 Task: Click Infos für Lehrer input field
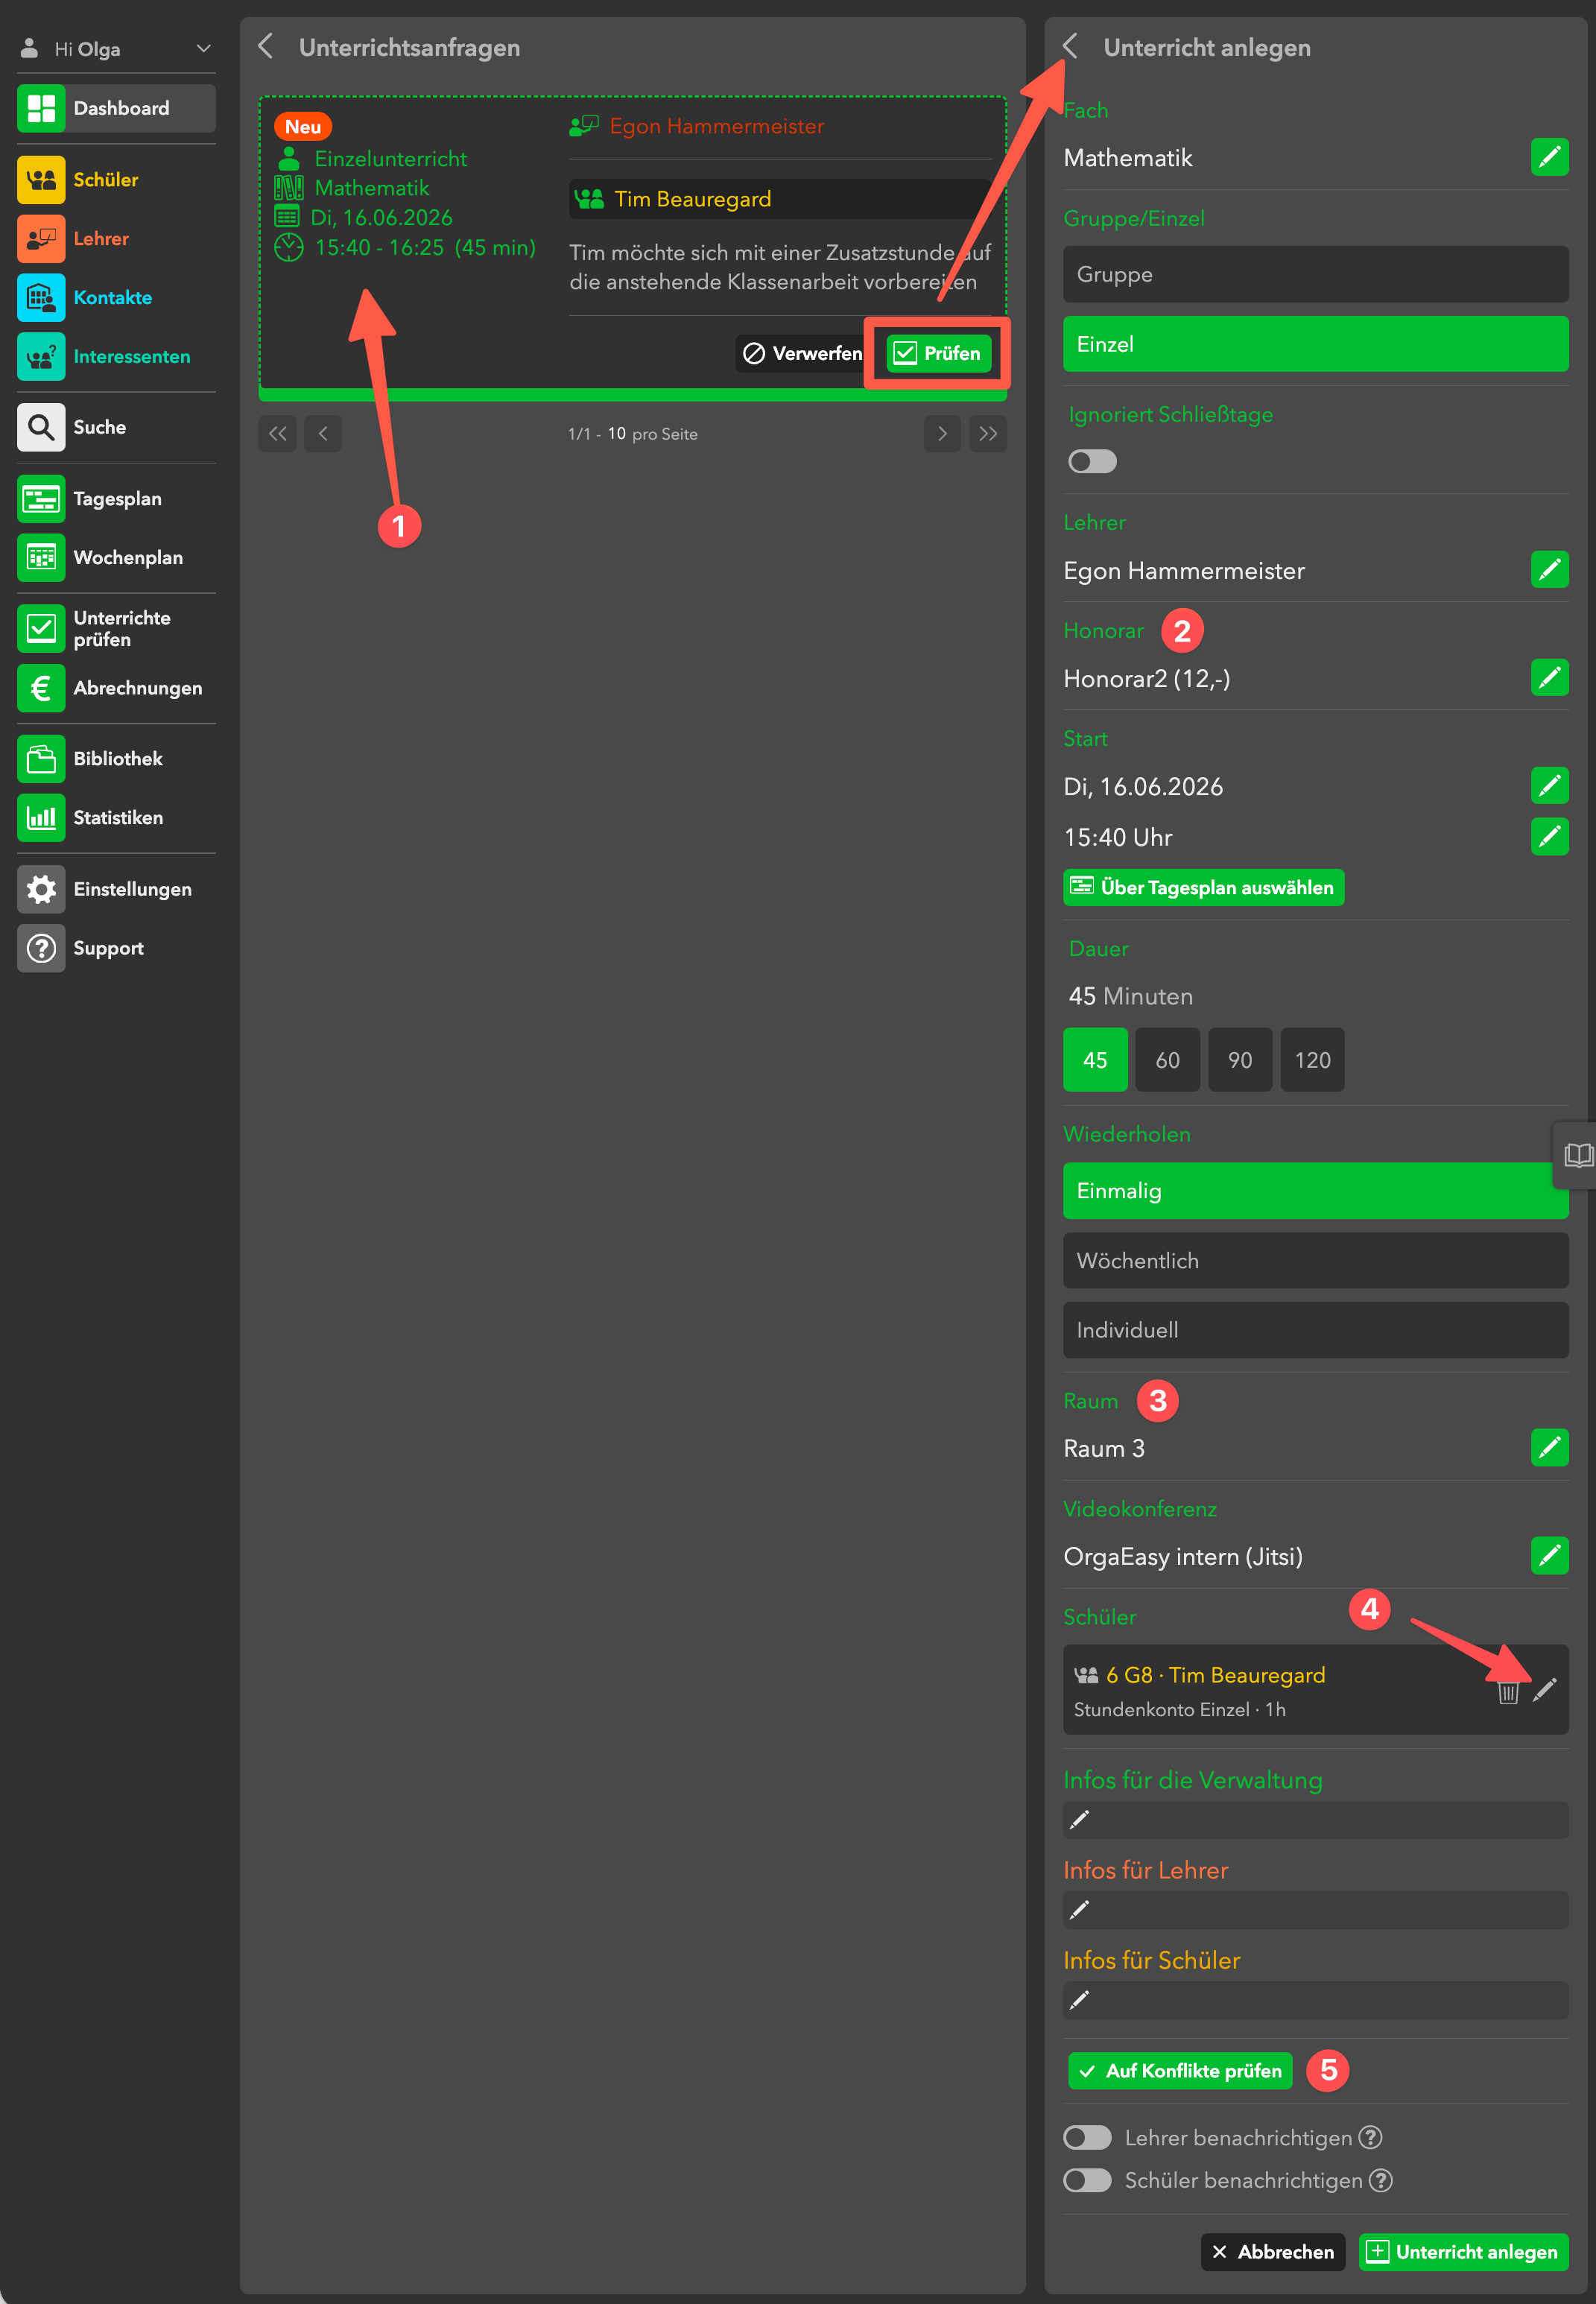pos(1314,1910)
